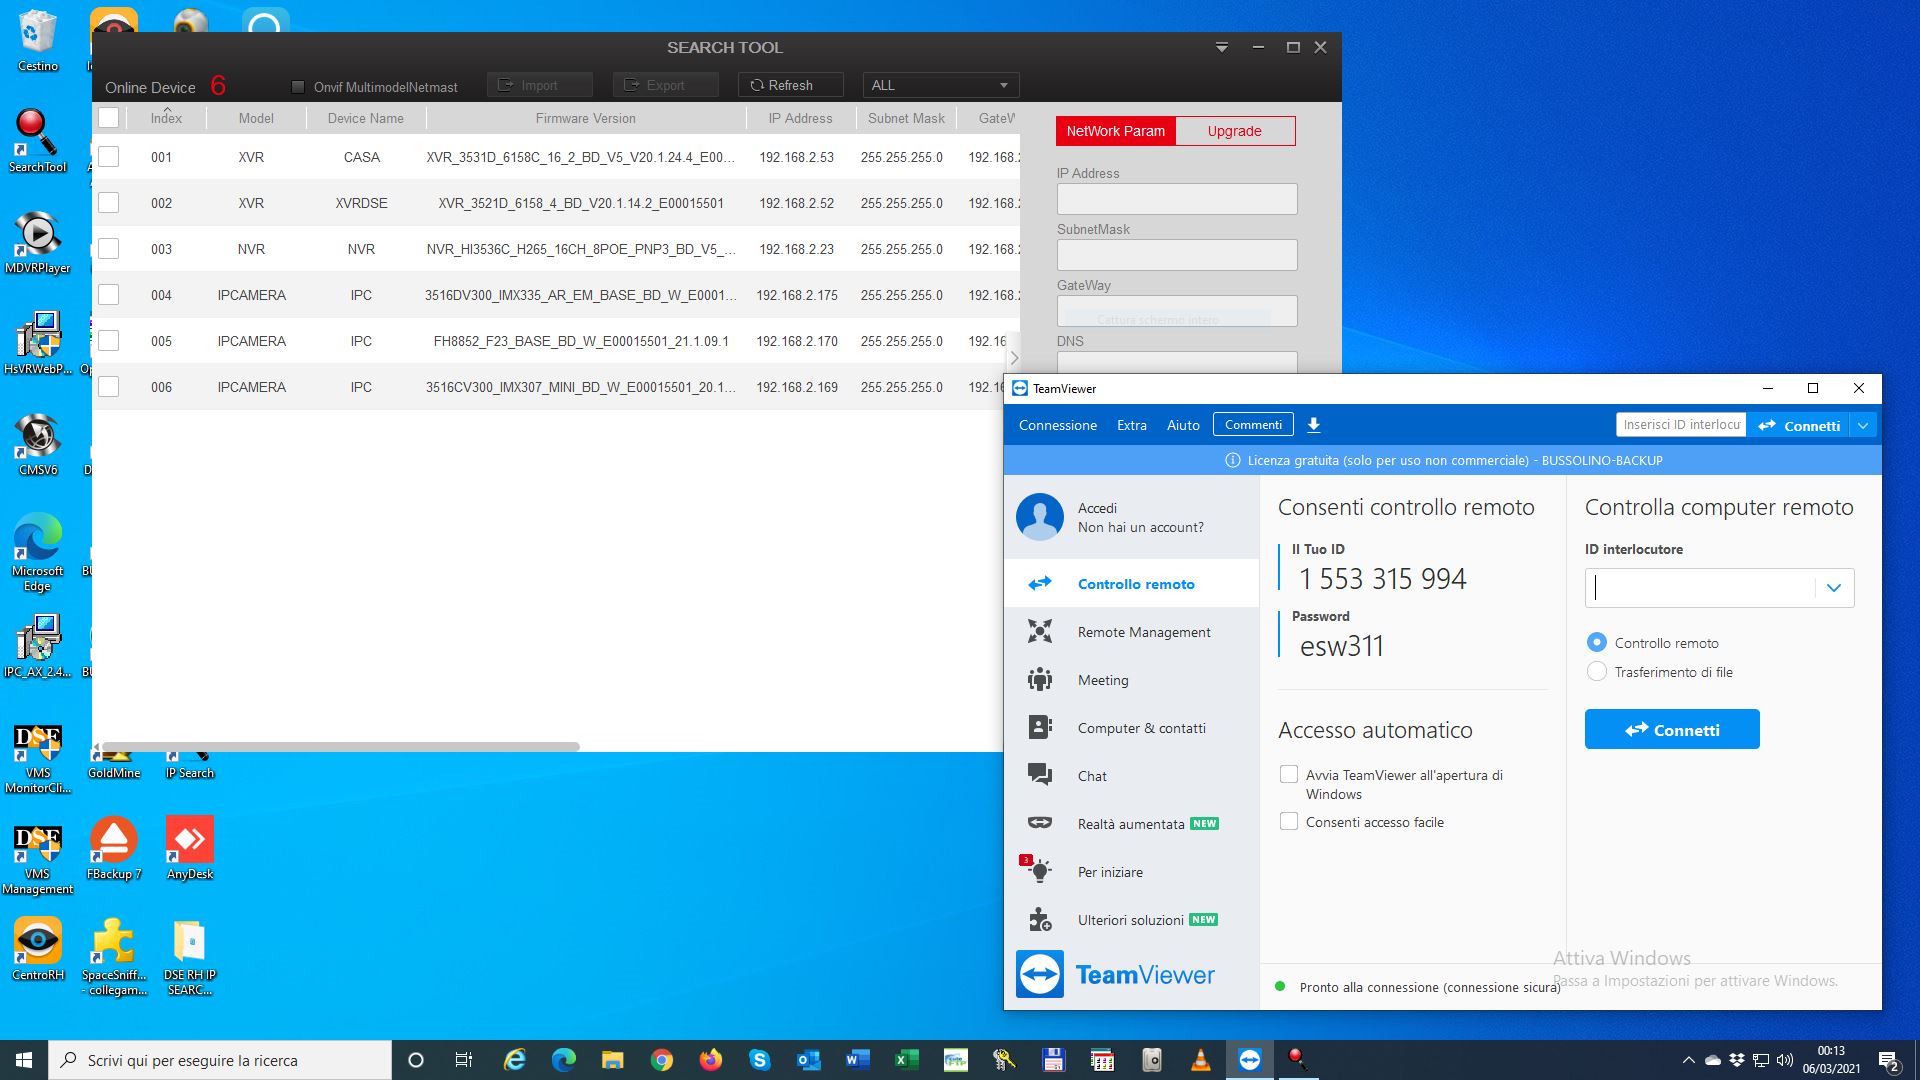Open Computer & contatti in sidebar

click(1131, 727)
